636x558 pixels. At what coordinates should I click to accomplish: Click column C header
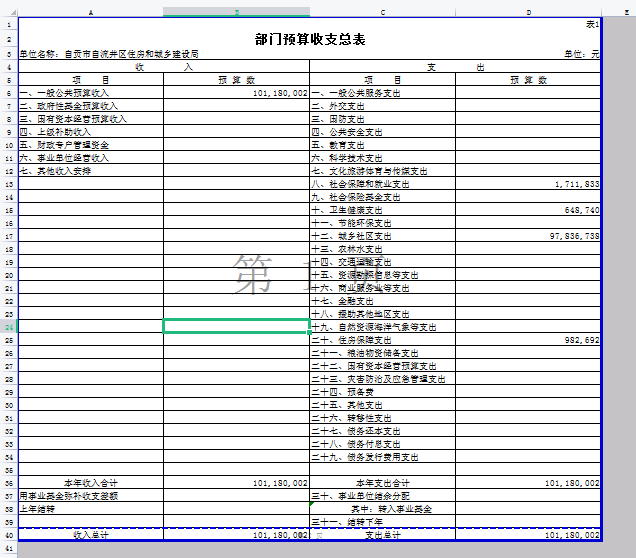pyautogui.click(x=382, y=12)
